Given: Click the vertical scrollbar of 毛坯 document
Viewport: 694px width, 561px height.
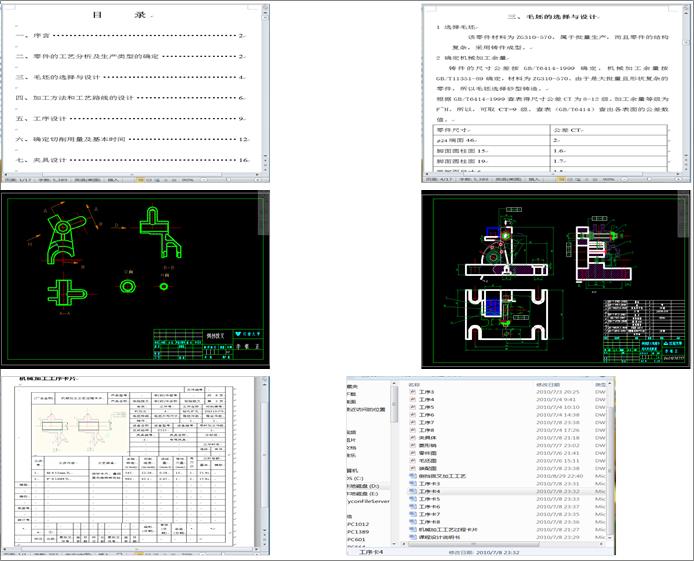Looking at the screenshot, I should [x=686, y=88].
